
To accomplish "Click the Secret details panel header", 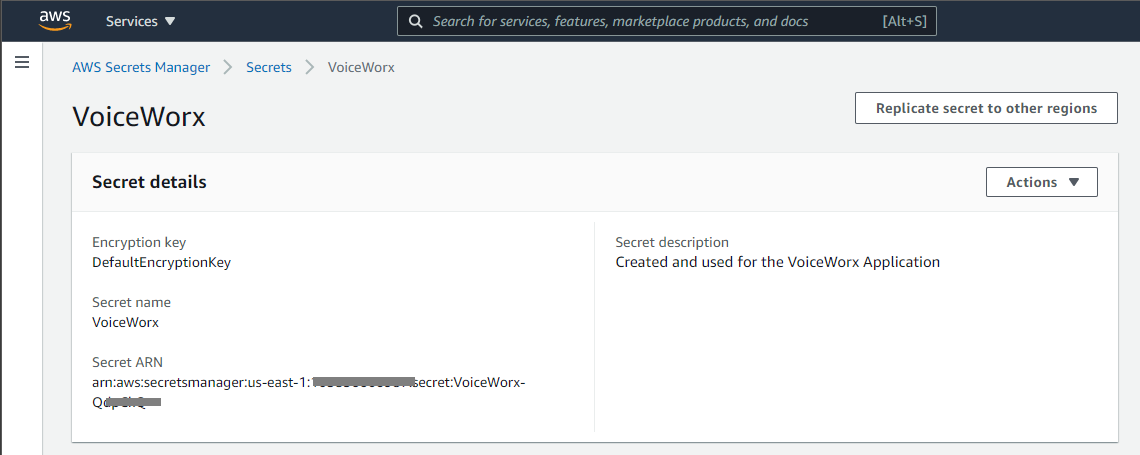I will [x=150, y=182].
